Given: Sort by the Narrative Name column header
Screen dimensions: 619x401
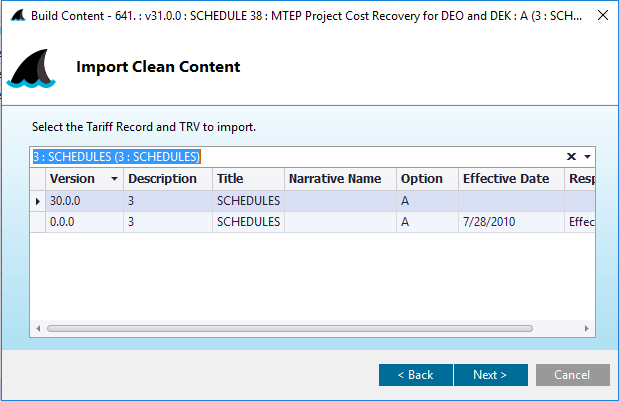Looking at the screenshot, I should point(340,179).
